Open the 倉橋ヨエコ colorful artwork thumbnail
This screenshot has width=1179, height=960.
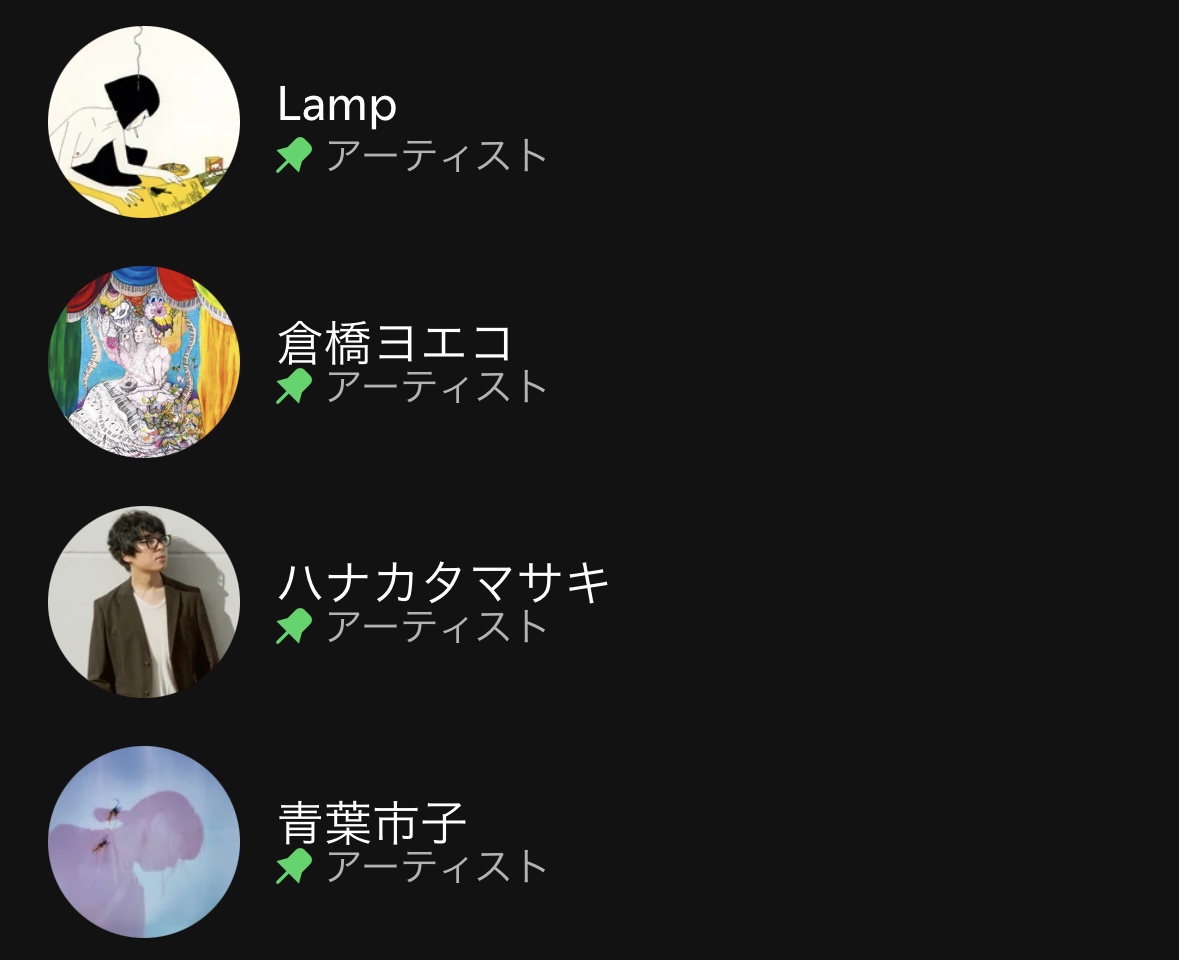coord(144,362)
